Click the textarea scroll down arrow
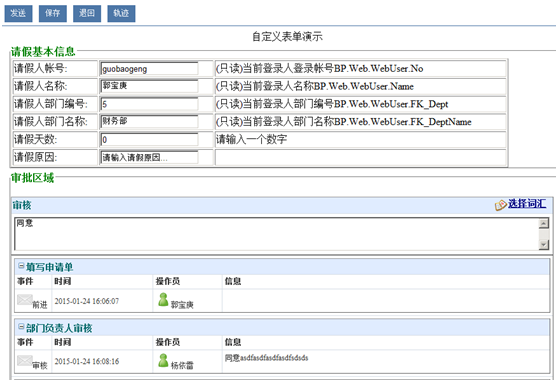 pos(544,245)
